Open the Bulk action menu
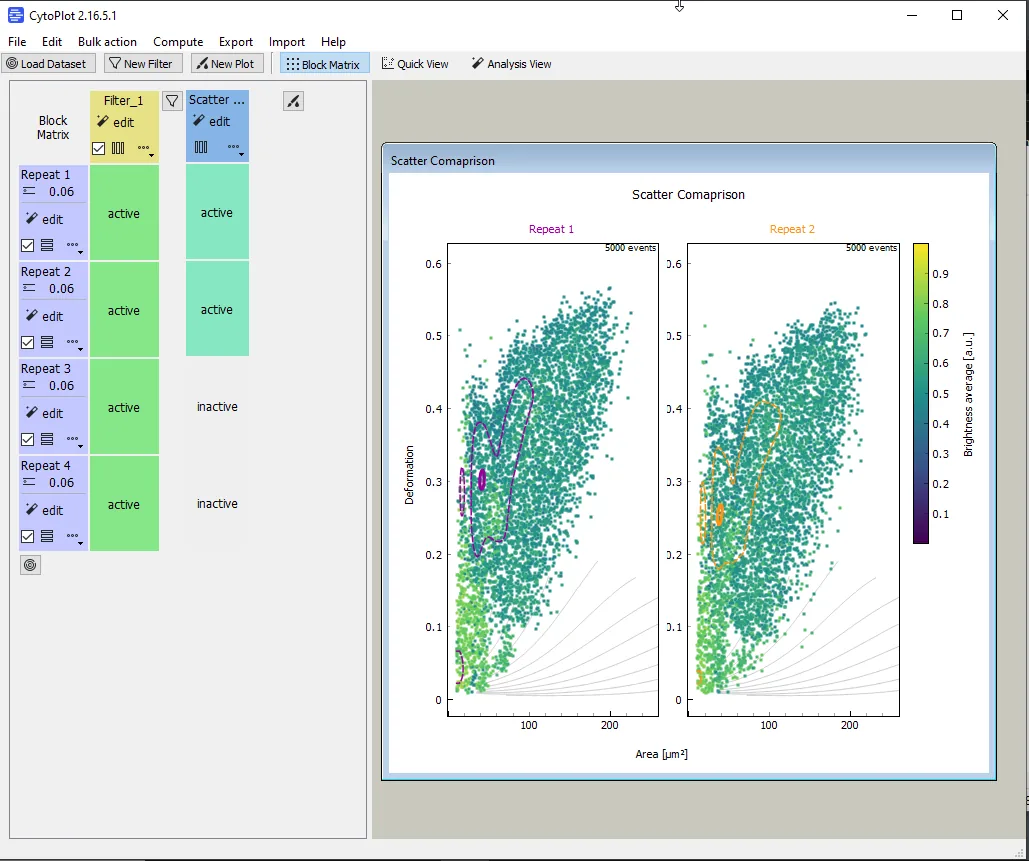The height and width of the screenshot is (861, 1029). pos(108,42)
